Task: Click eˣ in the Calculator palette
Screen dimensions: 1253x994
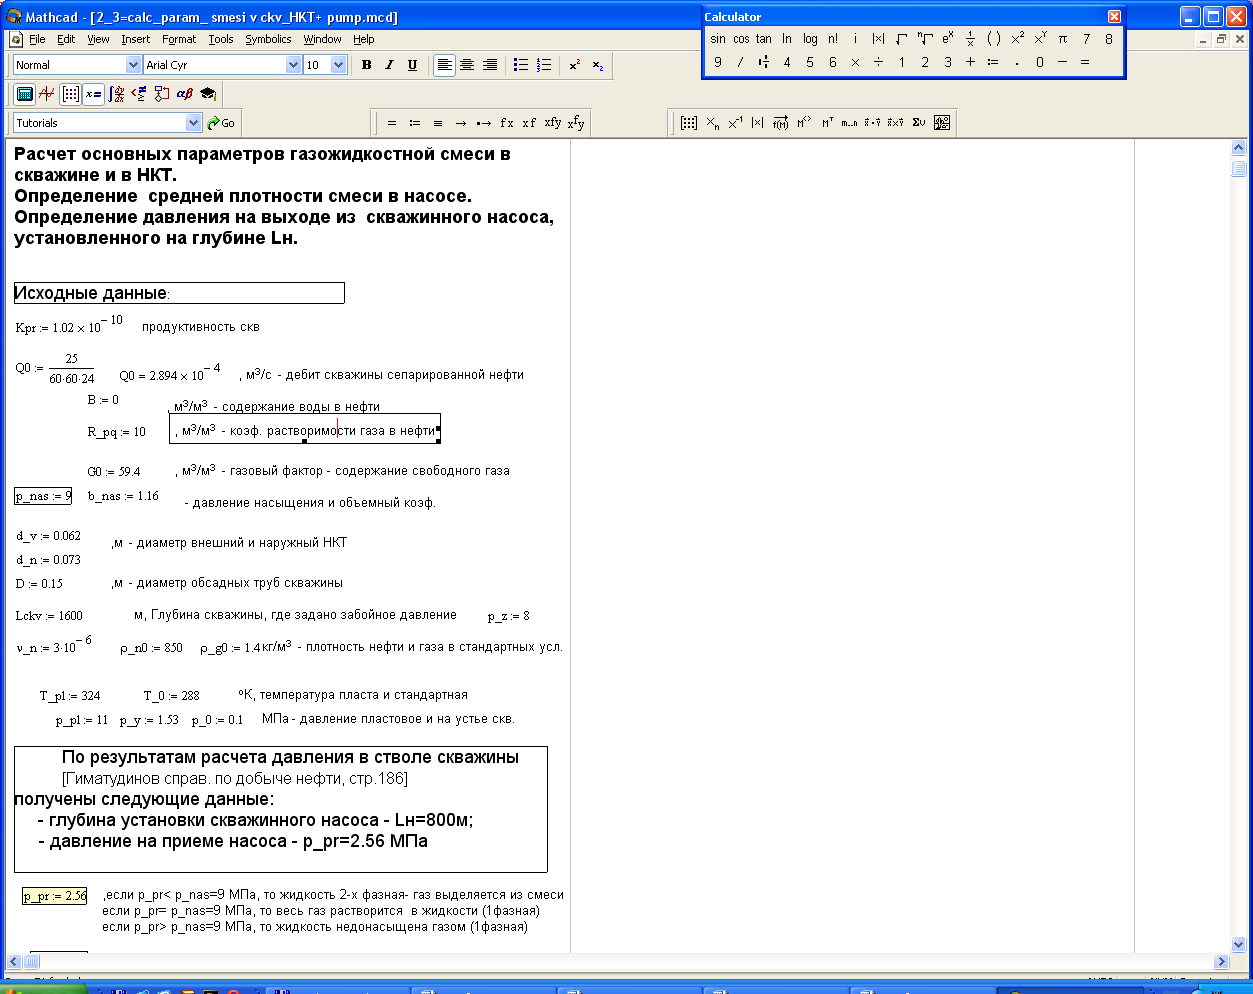Action: tap(948, 39)
